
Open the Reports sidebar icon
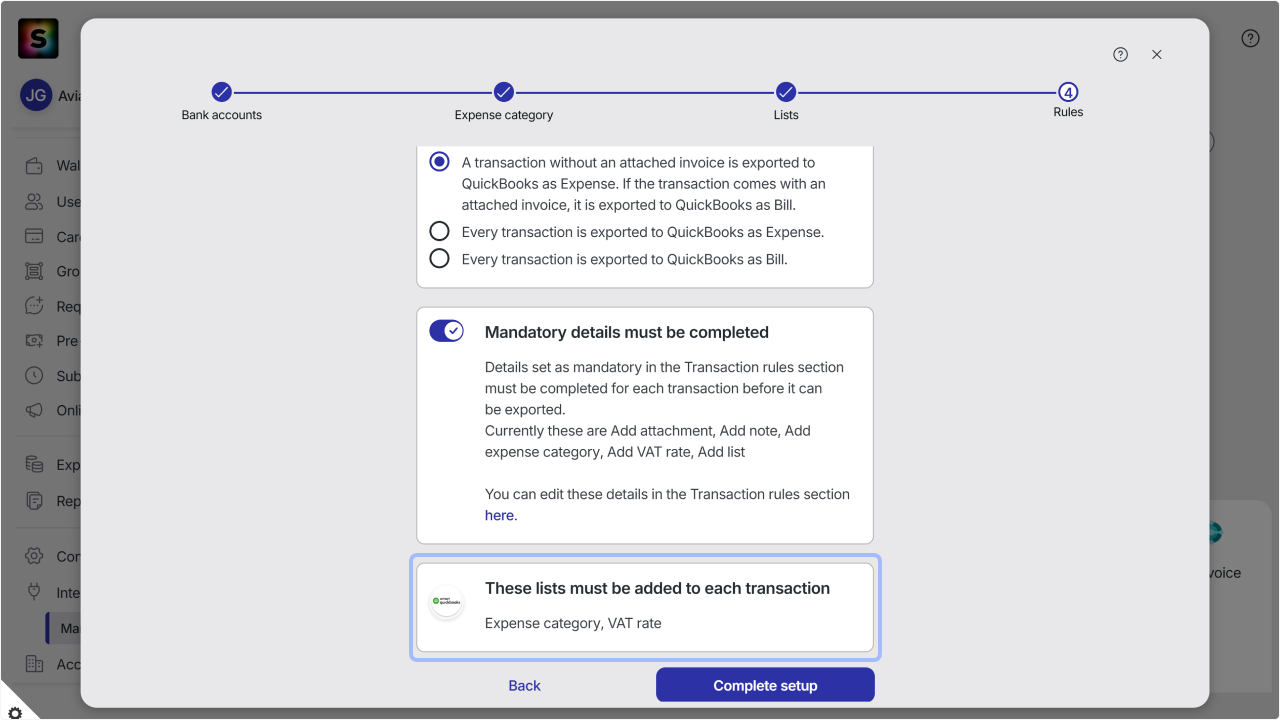click(35, 500)
